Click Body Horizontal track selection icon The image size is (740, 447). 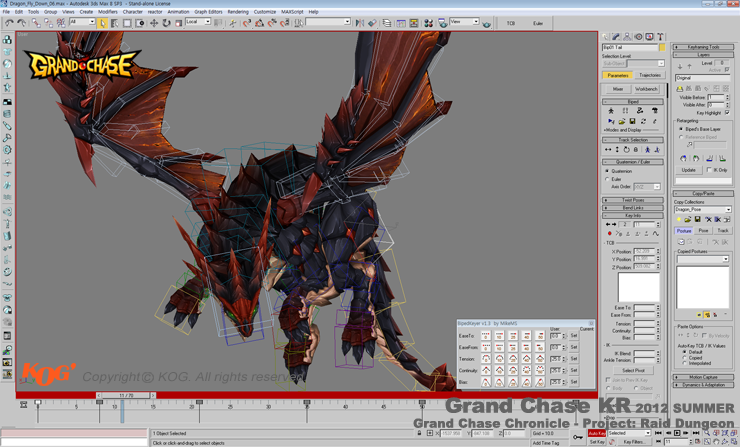(608, 150)
